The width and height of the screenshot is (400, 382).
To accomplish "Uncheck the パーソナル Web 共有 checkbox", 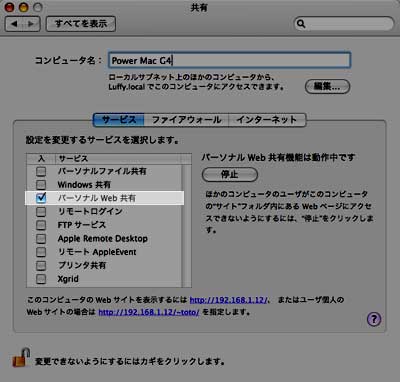I will pos(41,198).
